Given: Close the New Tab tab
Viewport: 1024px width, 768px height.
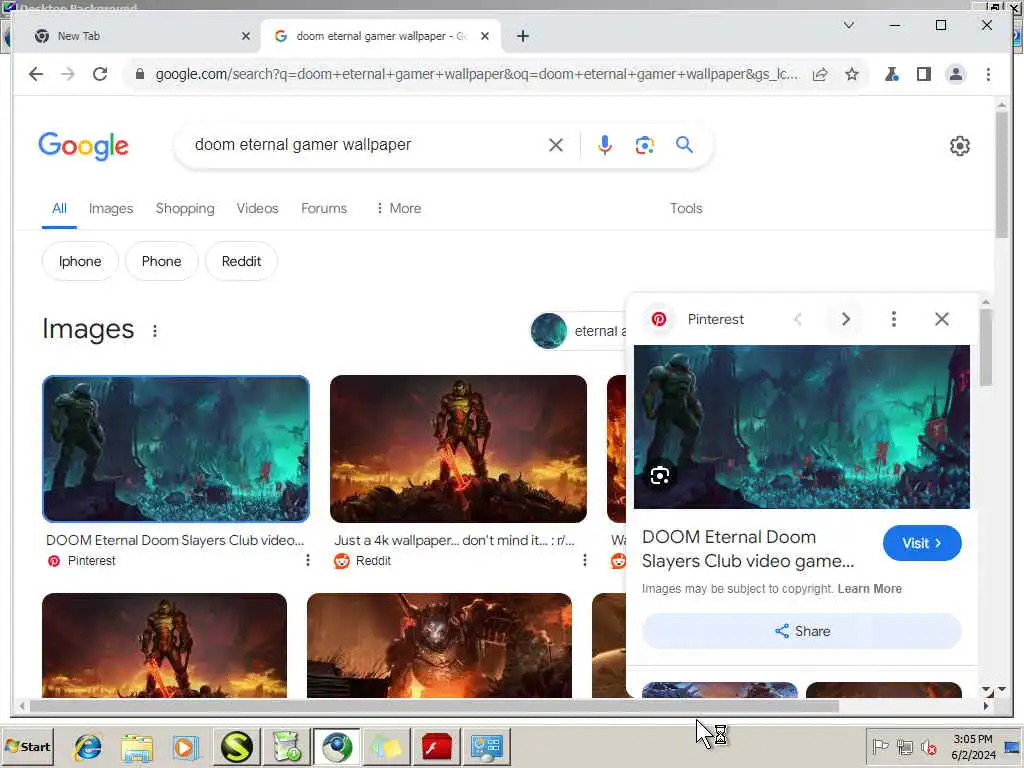Looking at the screenshot, I should tap(246, 36).
